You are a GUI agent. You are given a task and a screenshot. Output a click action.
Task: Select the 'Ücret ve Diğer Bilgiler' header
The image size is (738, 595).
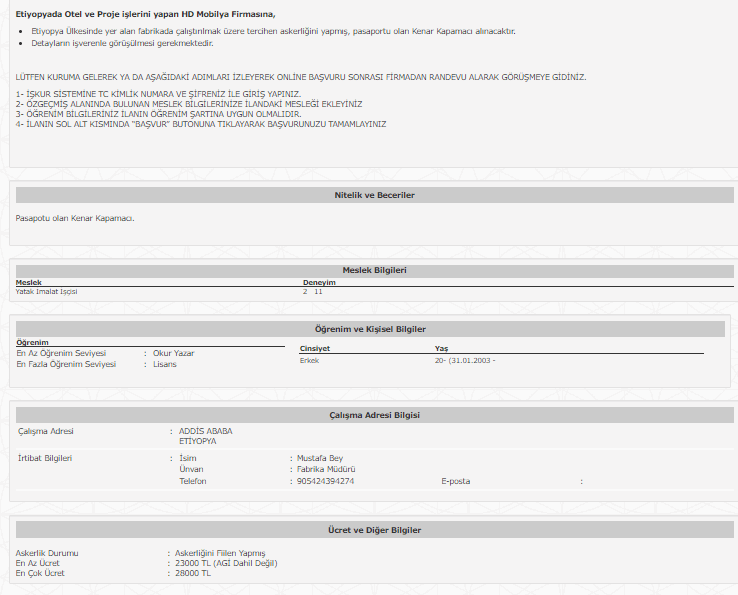pos(374,530)
